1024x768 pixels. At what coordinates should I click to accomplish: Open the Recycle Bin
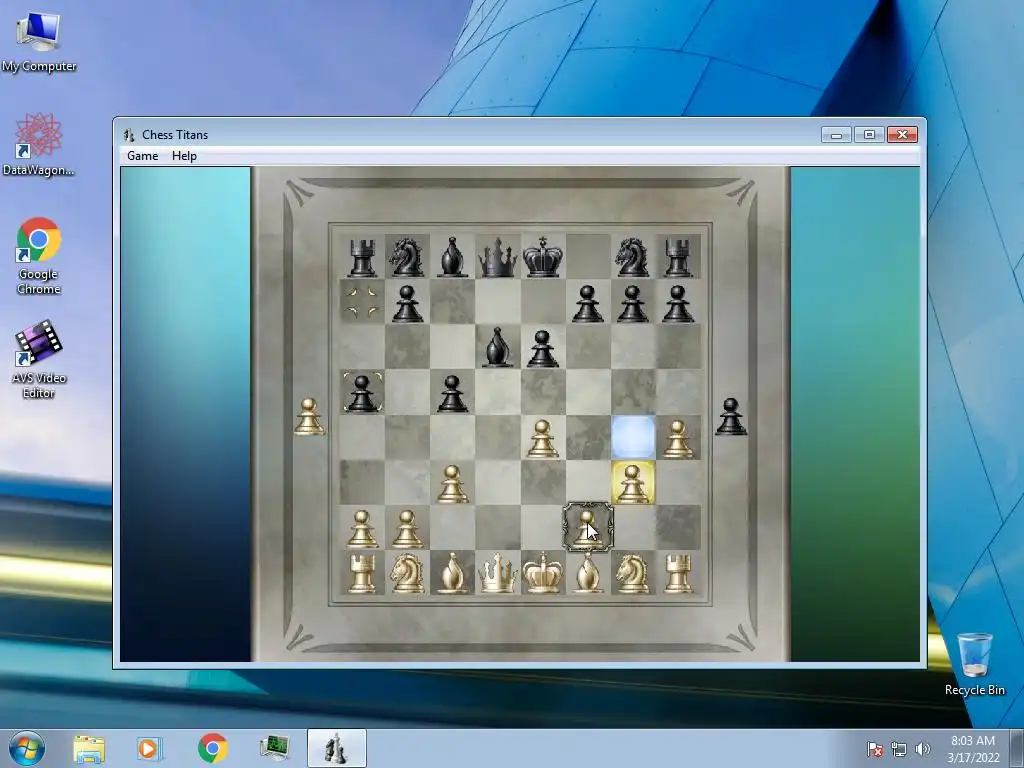pos(975,664)
